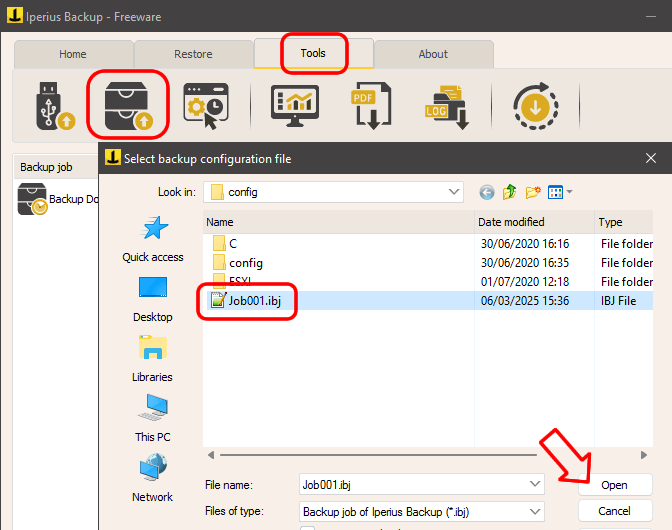Select the C folder icon
The height and width of the screenshot is (530, 672).
(x=219, y=243)
